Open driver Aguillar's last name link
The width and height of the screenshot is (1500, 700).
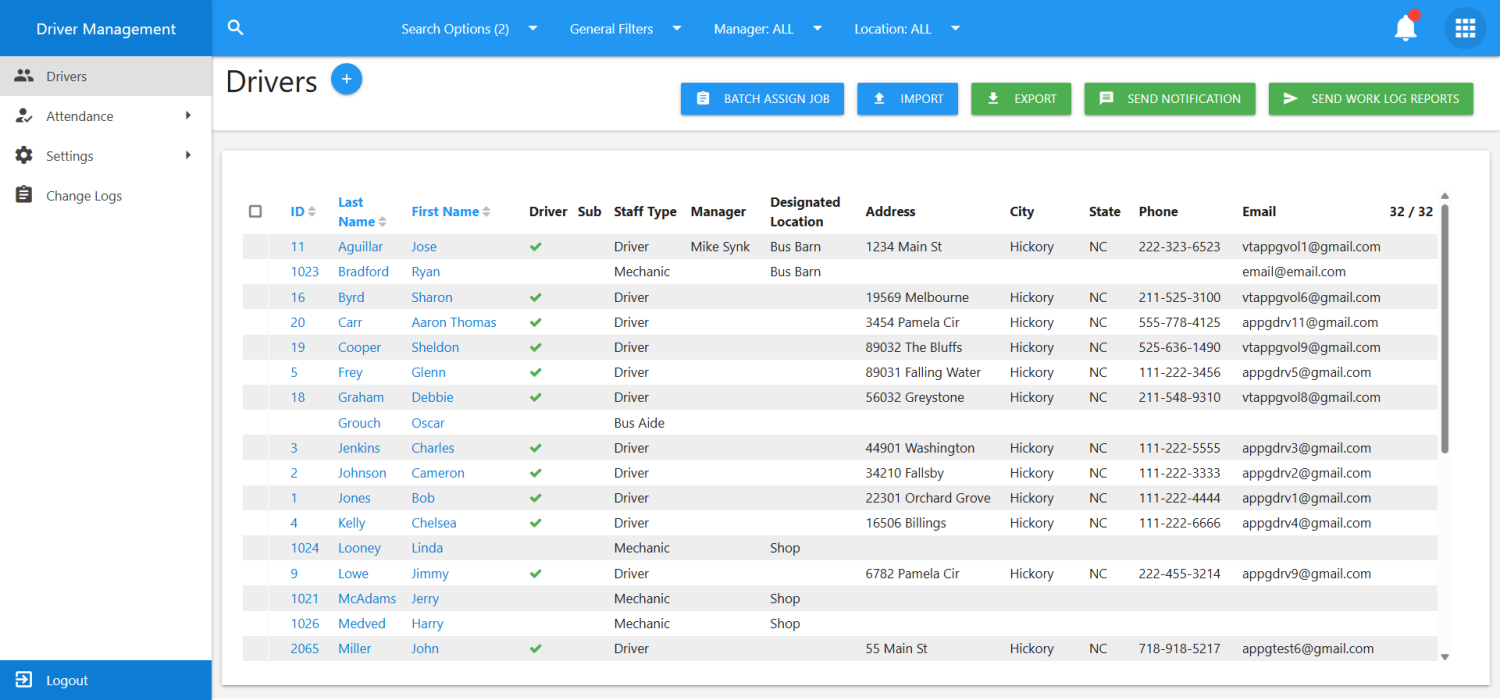360,247
